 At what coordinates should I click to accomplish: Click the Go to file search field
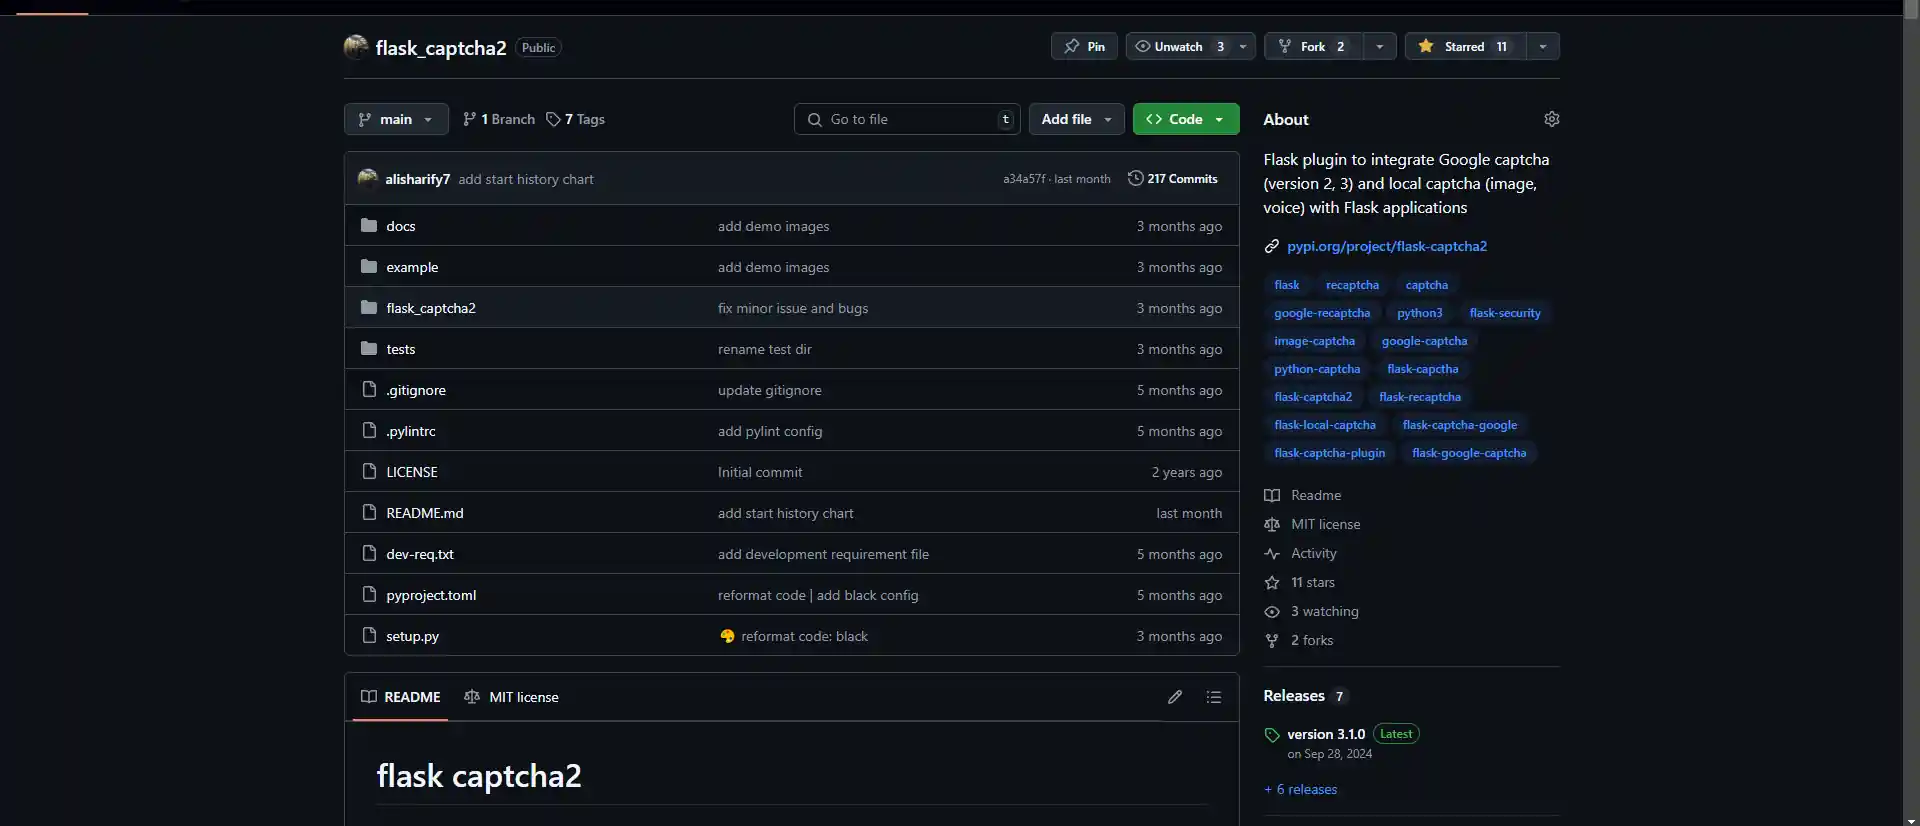click(x=907, y=120)
